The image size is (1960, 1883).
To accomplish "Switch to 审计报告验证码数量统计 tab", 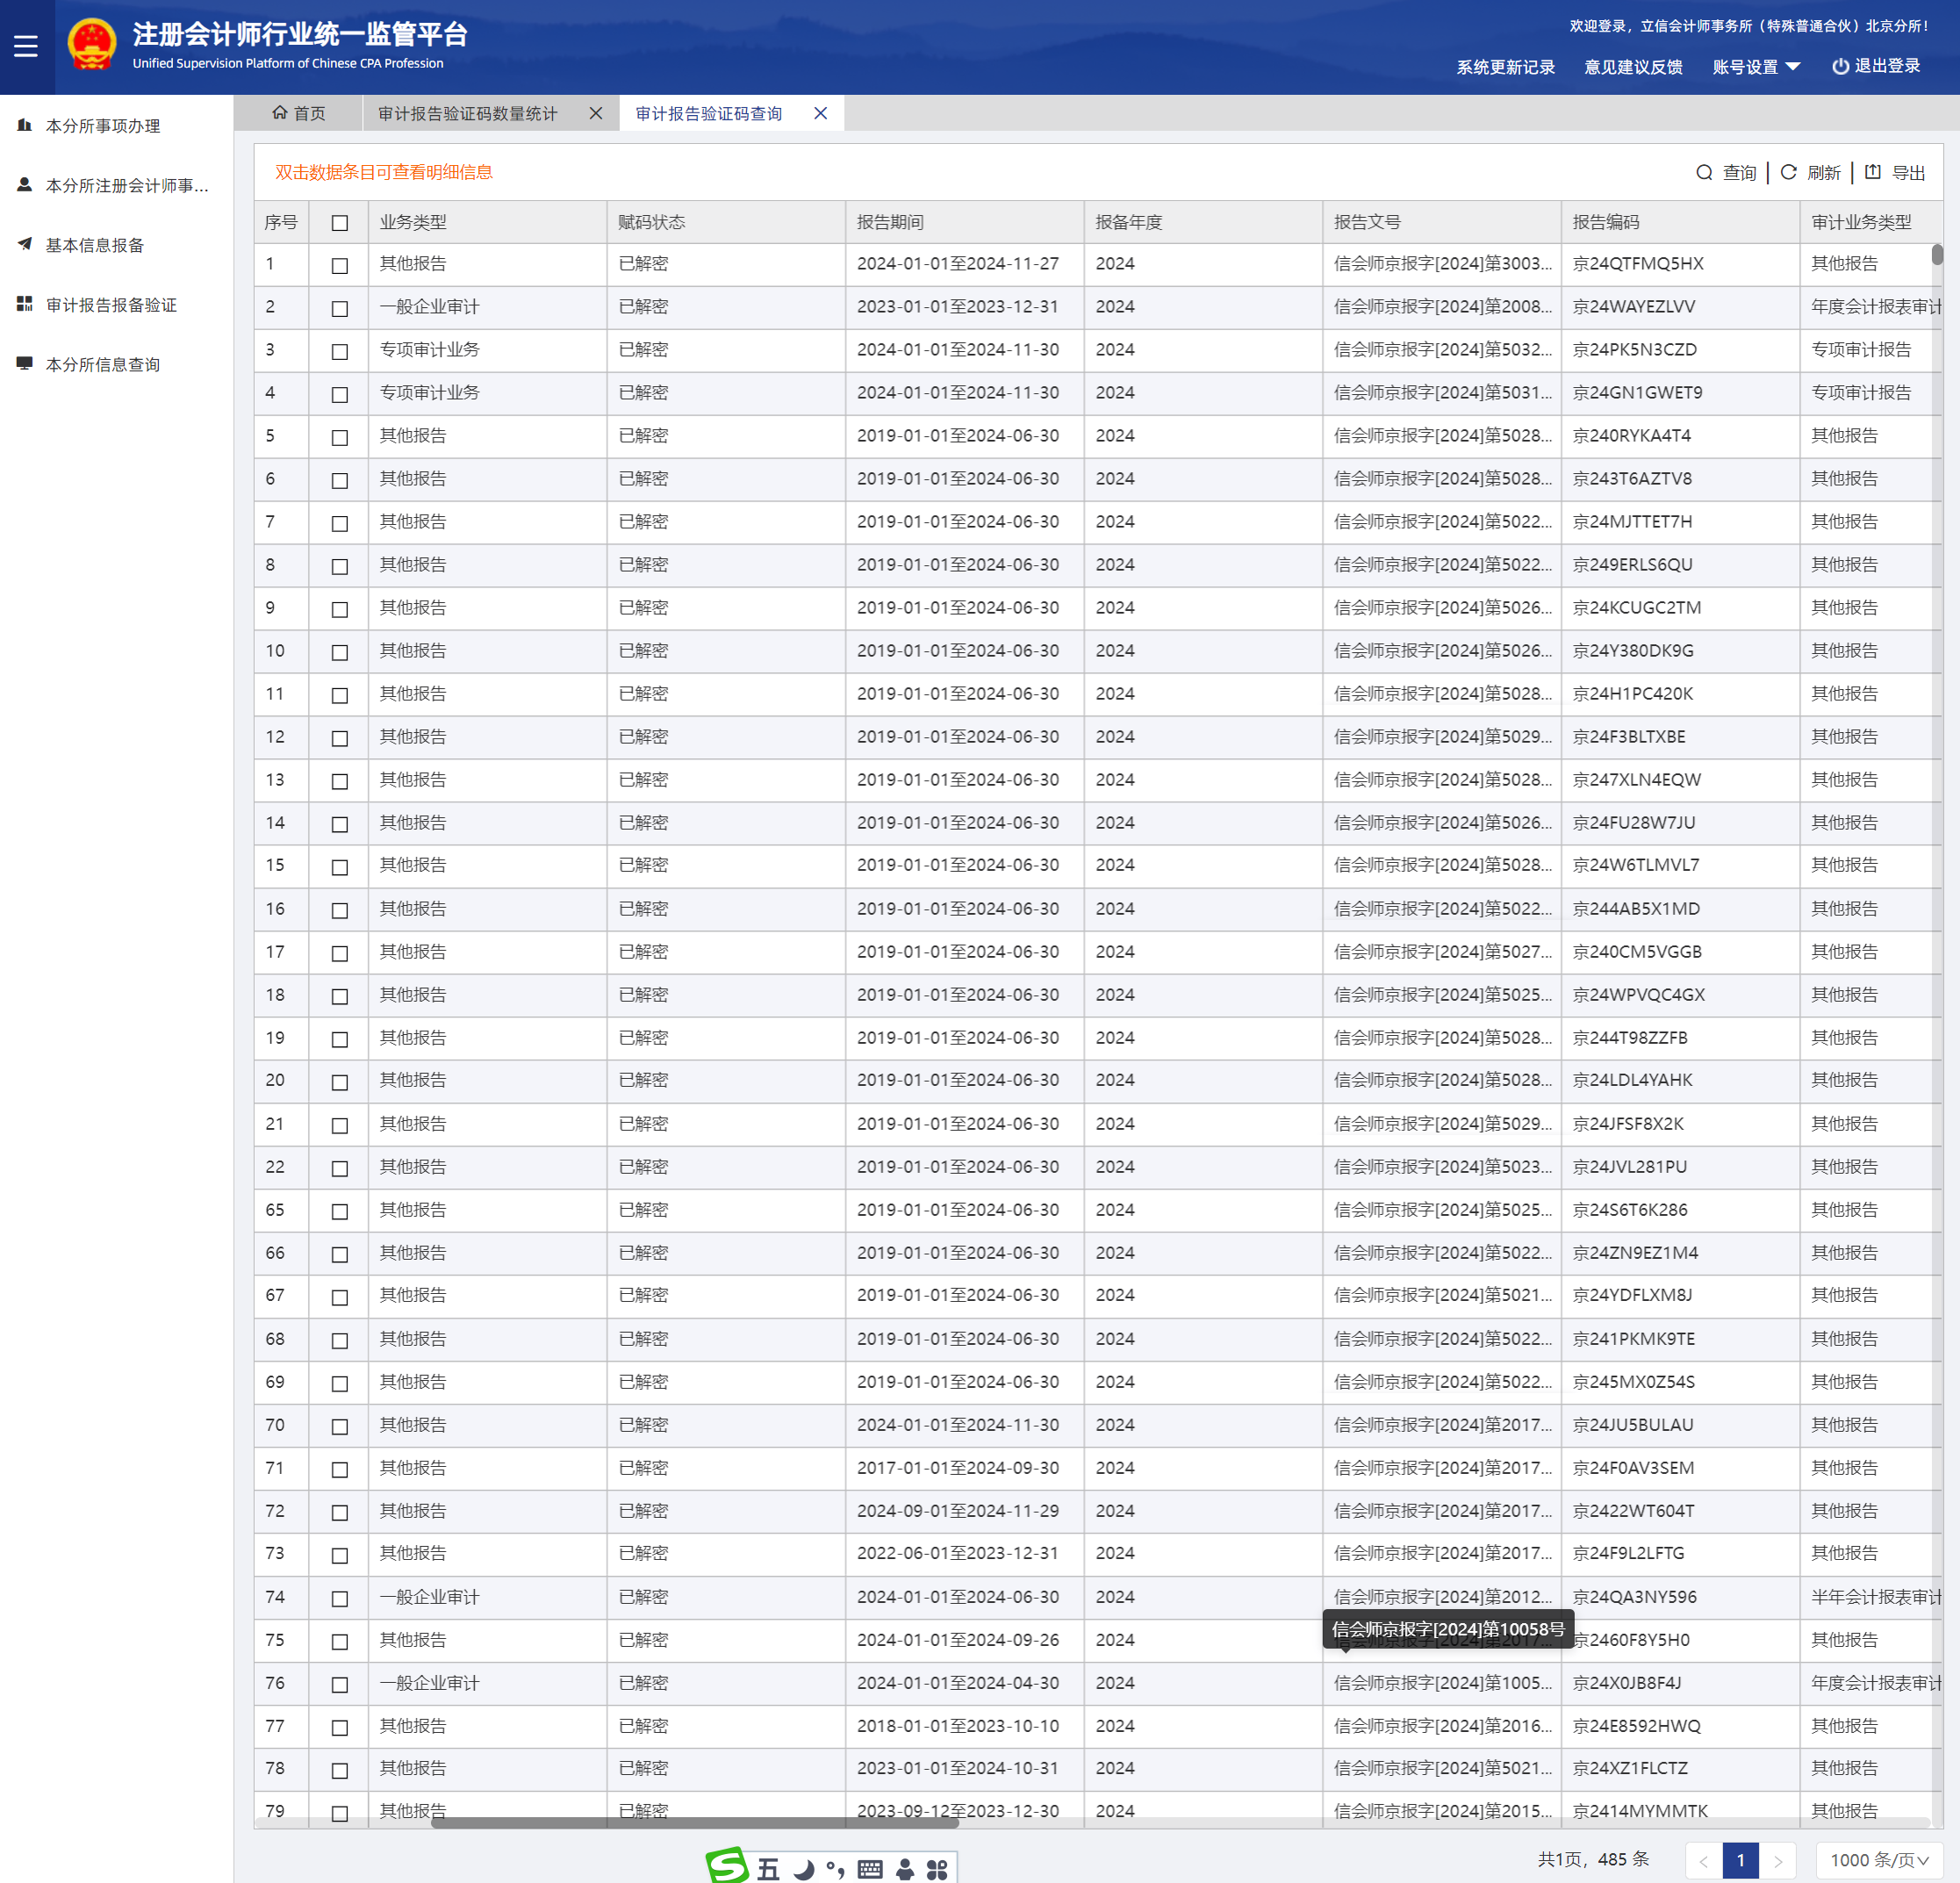I will (x=468, y=114).
